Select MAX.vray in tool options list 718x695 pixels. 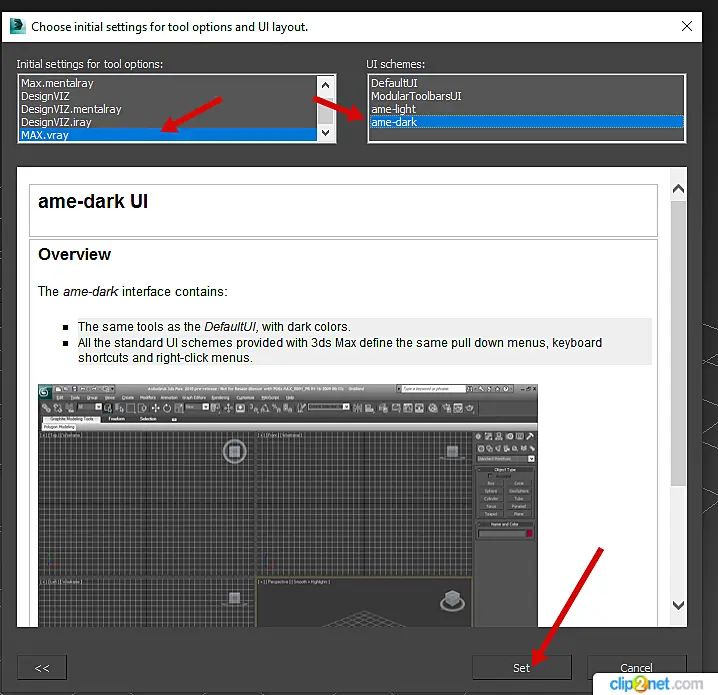tap(168, 135)
